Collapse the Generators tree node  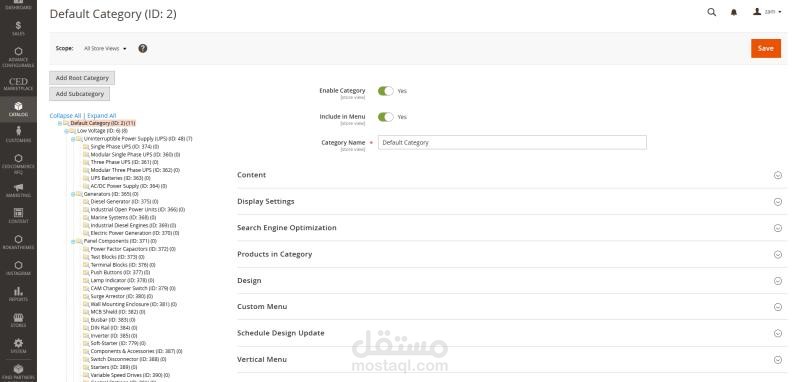[73, 194]
